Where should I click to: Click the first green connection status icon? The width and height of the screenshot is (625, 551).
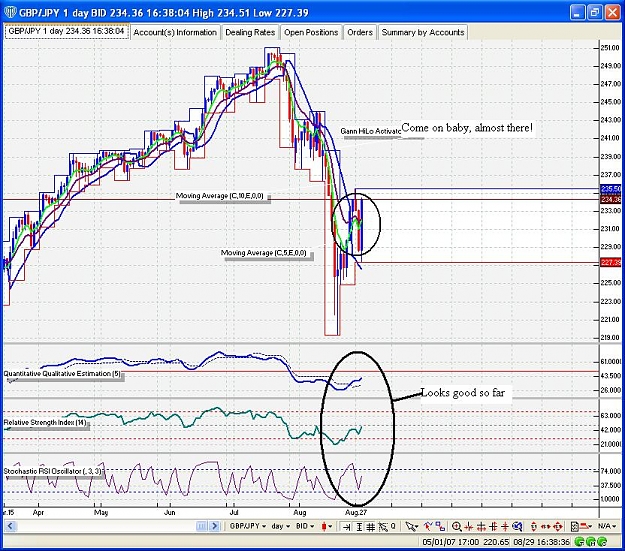tap(580, 542)
